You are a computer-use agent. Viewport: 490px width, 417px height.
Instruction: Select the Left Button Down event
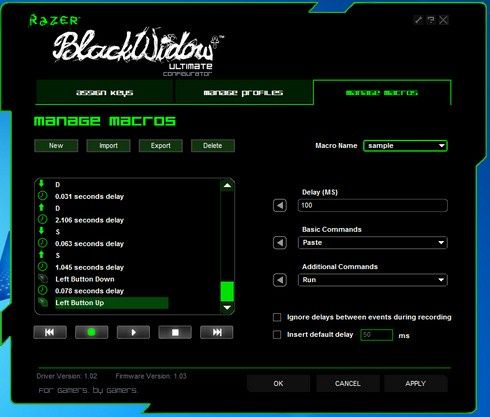[x=85, y=279]
